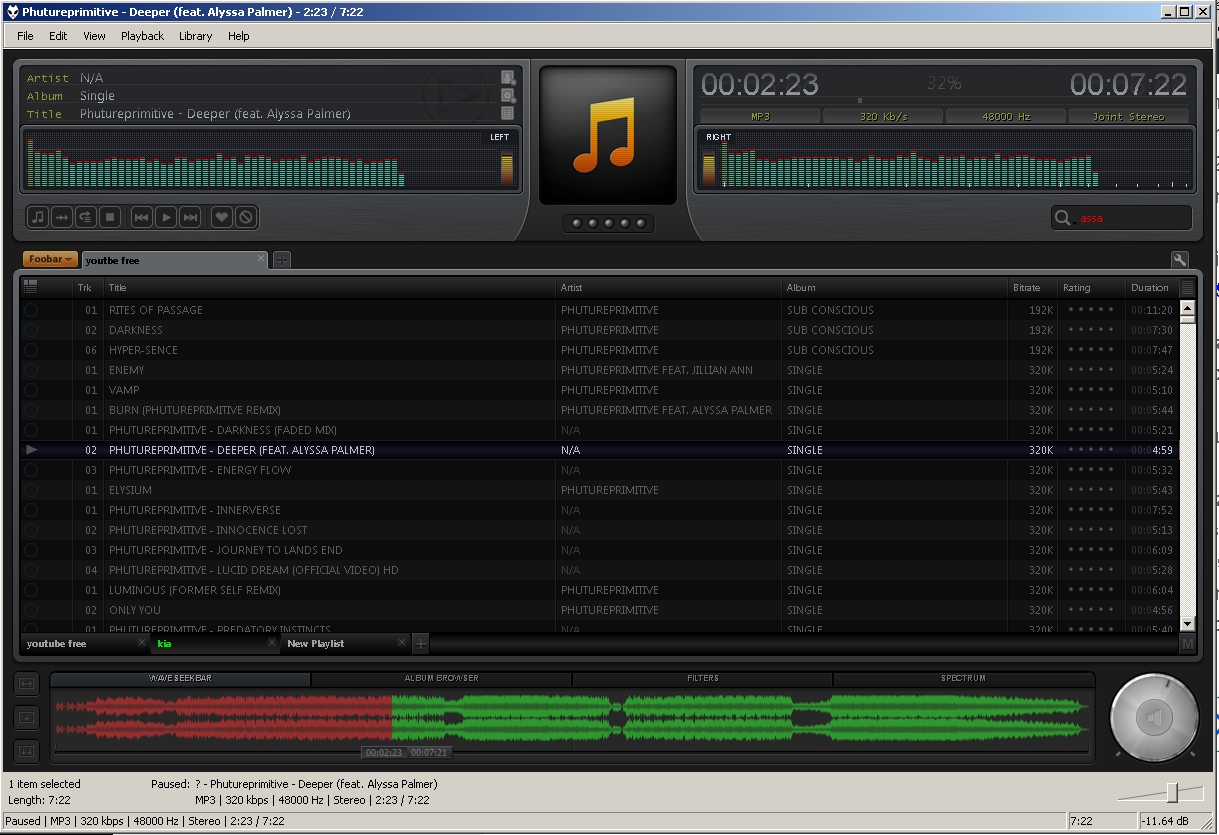Sort by the Duration column header
The image size is (1219, 835).
[1150, 287]
